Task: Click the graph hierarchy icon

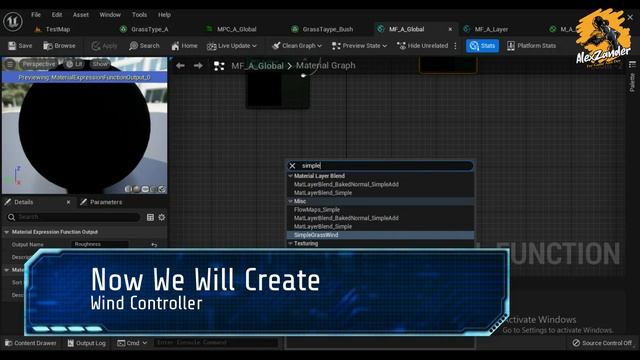Action: 219,66
